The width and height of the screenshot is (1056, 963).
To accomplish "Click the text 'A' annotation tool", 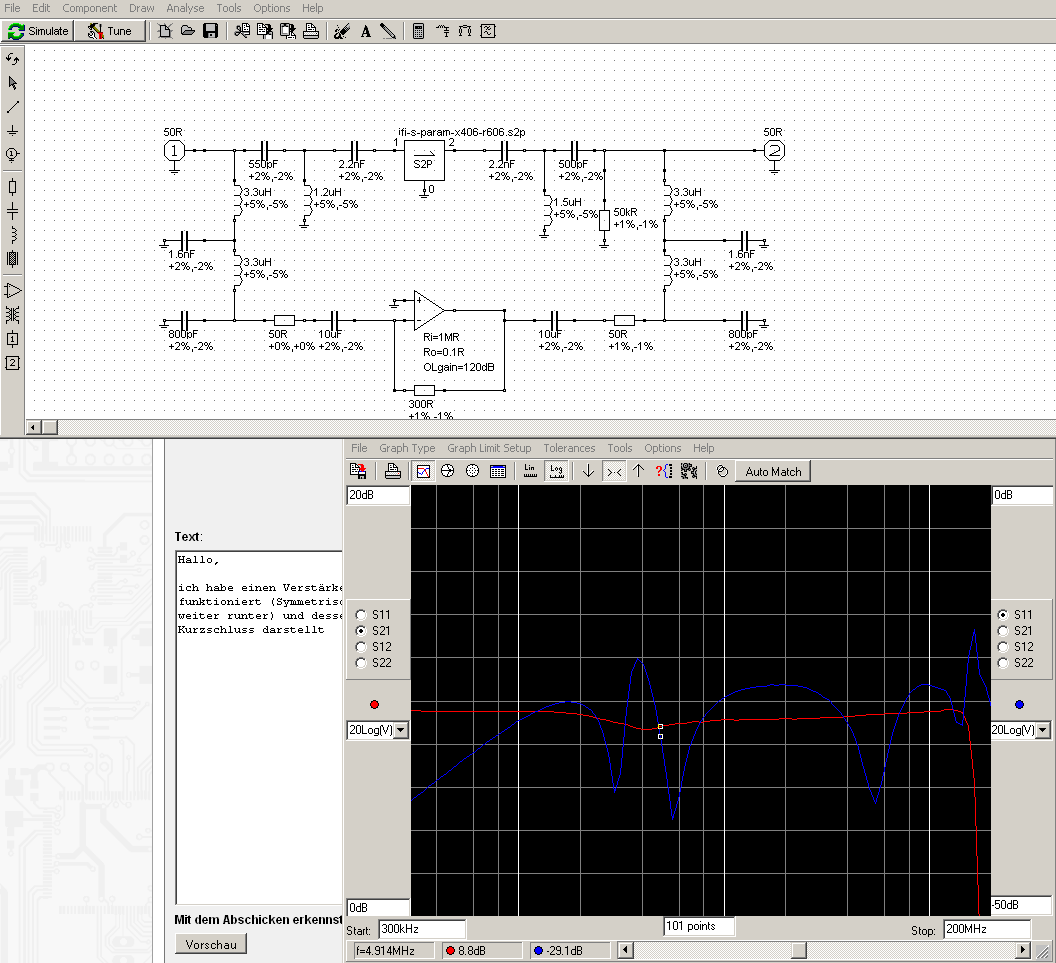I will click(366, 31).
